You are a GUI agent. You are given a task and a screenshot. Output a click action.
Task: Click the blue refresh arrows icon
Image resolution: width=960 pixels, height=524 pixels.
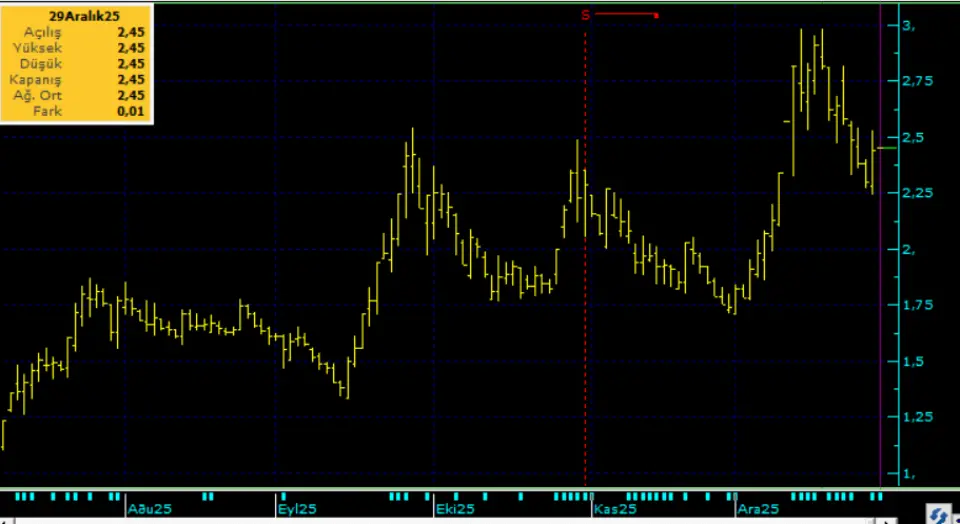[x=940, y=514]
